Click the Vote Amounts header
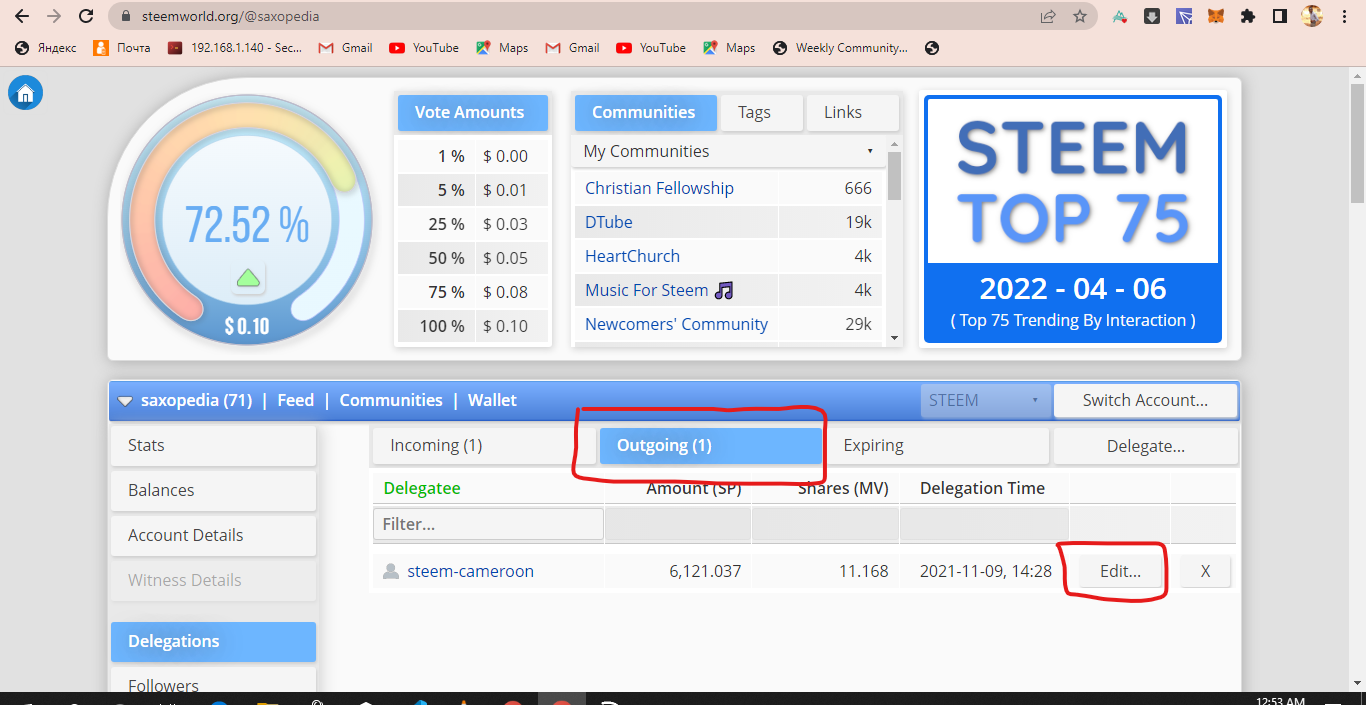Screen dimensions: 1366x705 pos(473,113)
